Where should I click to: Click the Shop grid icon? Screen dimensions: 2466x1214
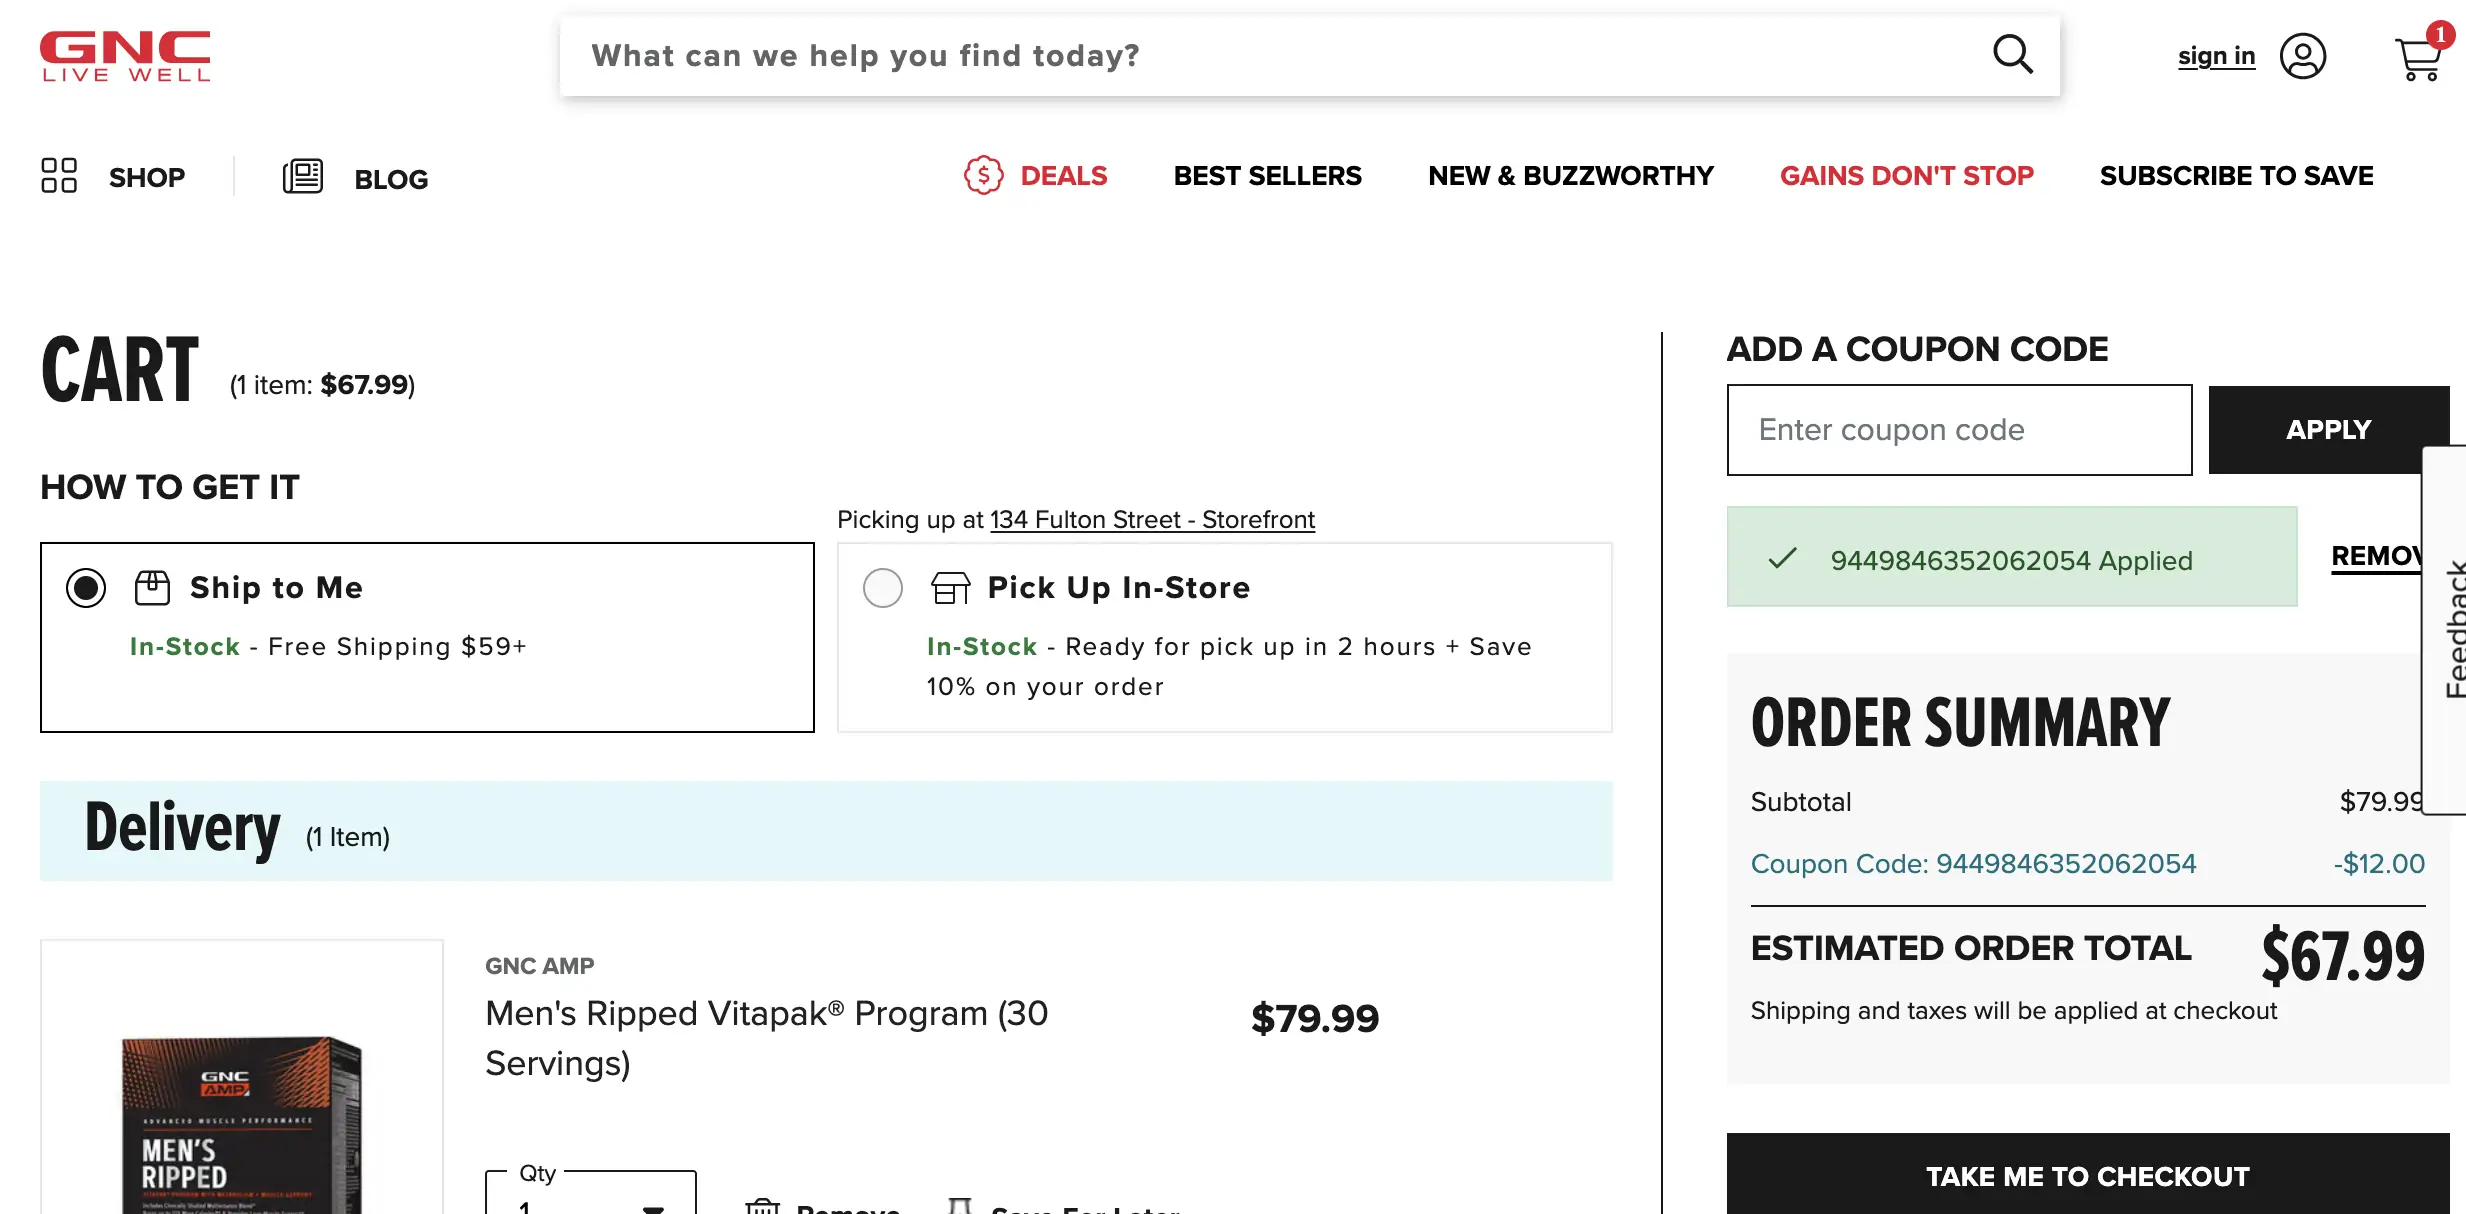click(x=59, y=176)
